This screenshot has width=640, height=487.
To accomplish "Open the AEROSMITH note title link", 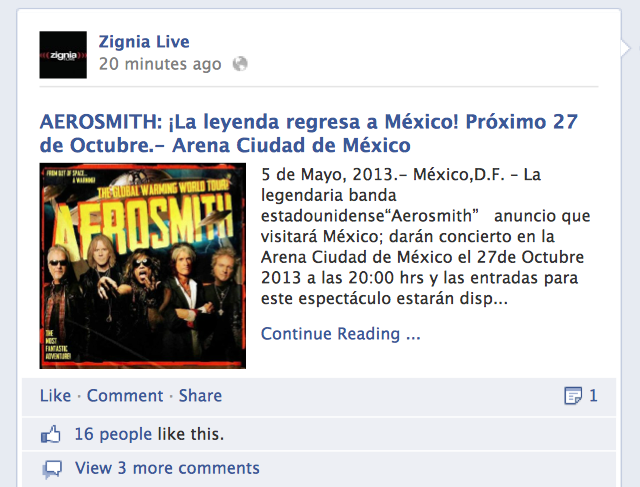I will pos(309,133).
